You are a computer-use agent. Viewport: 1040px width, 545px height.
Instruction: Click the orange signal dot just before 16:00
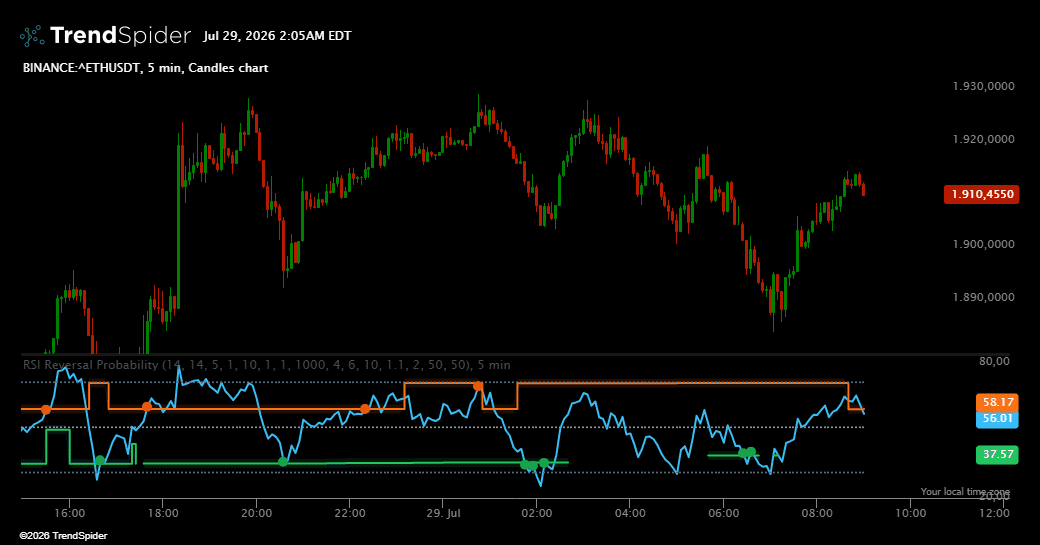point(46,410)
